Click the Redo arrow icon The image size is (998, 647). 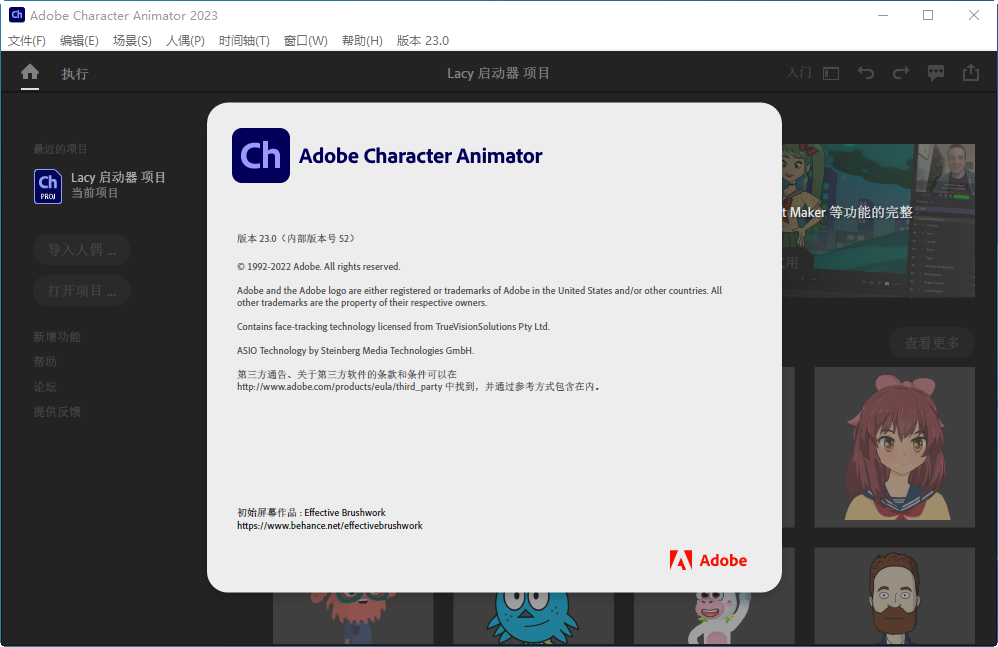click(901, 72)
